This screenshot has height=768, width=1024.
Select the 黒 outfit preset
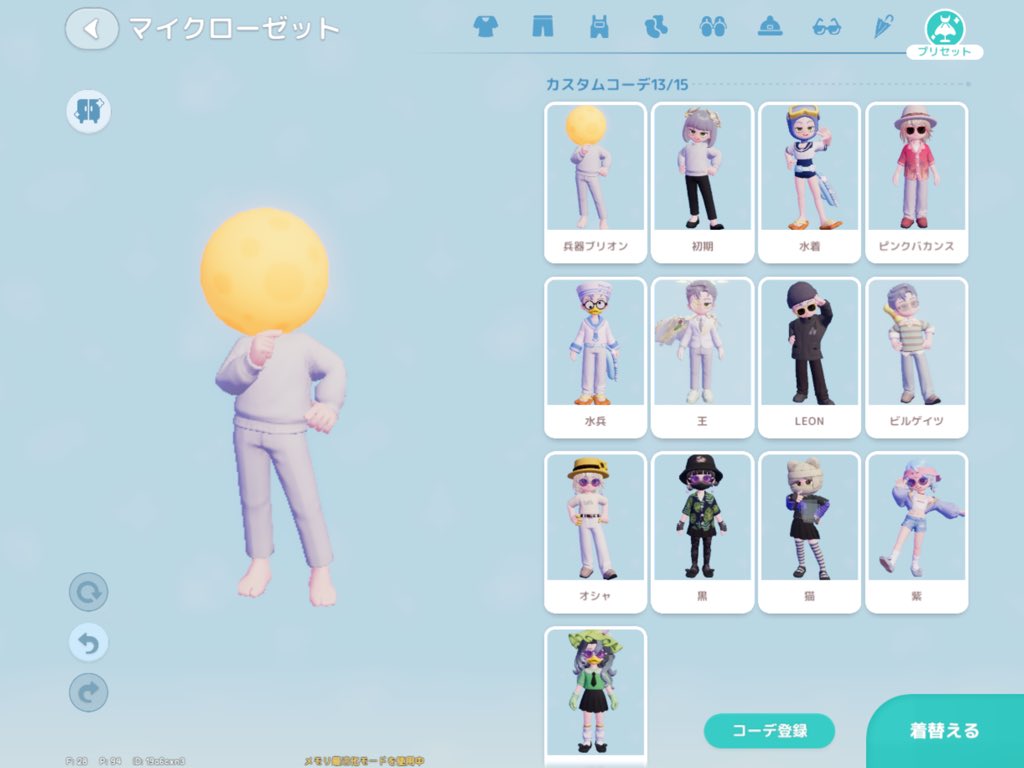coord(703,533)
